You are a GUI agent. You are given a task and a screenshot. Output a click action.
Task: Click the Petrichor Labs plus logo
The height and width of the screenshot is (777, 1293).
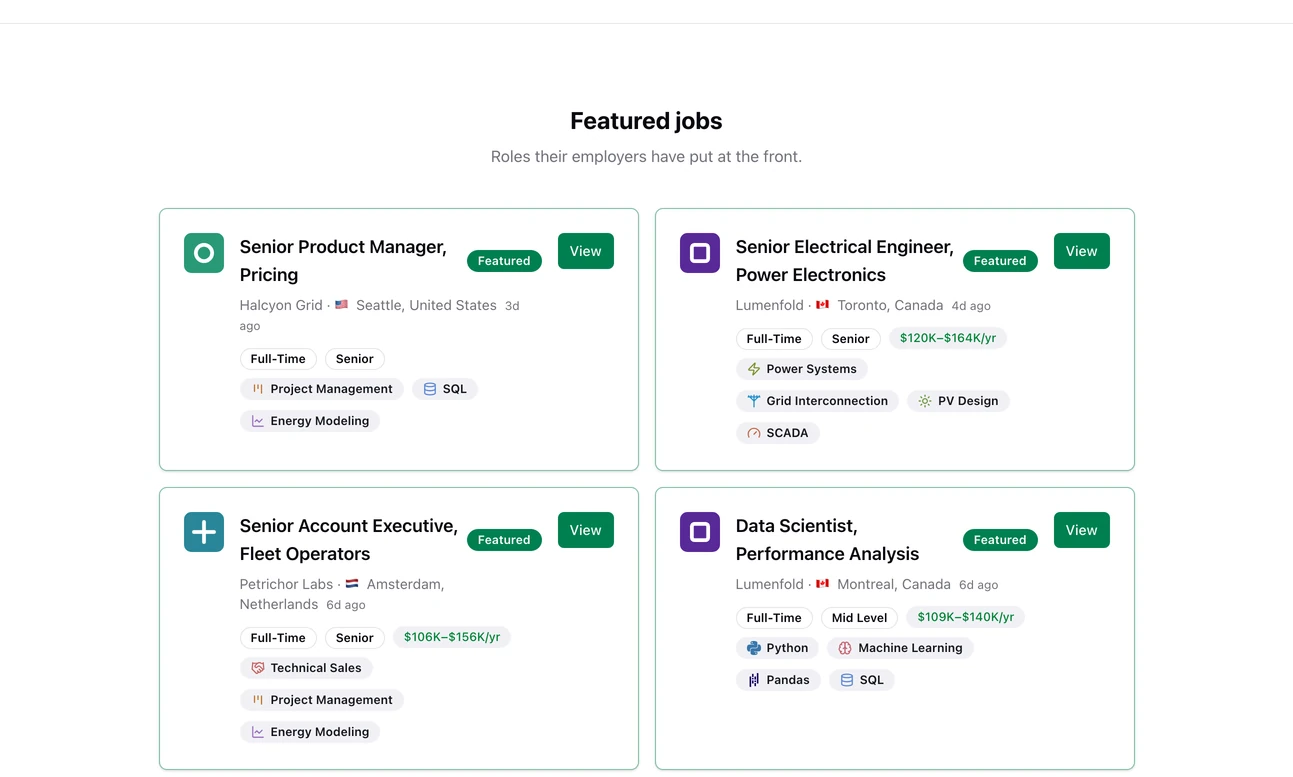point(204,532)
